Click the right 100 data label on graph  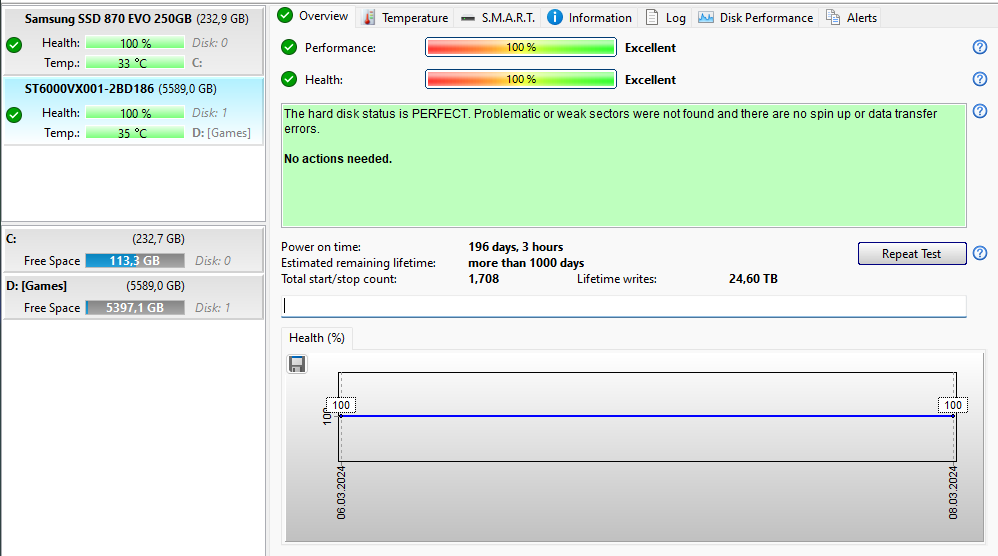point(953,405)
